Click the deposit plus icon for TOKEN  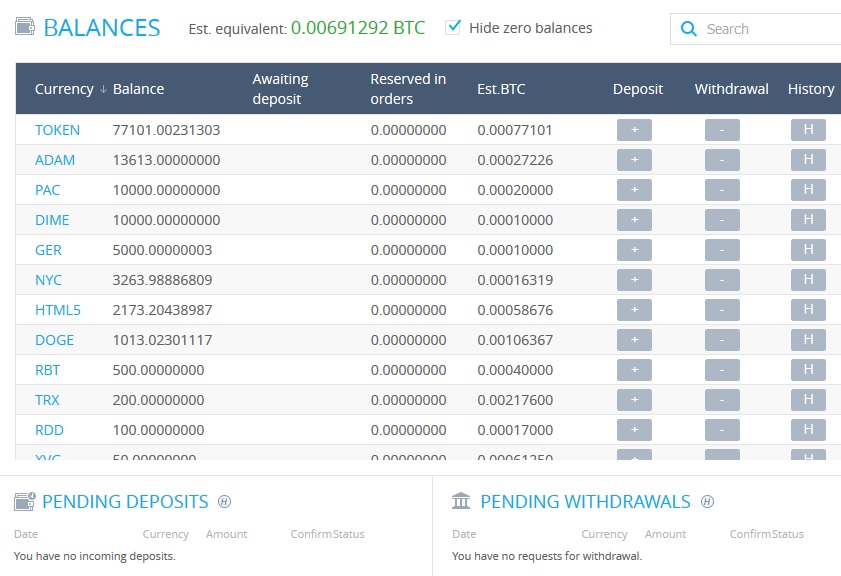click(634, 130)
